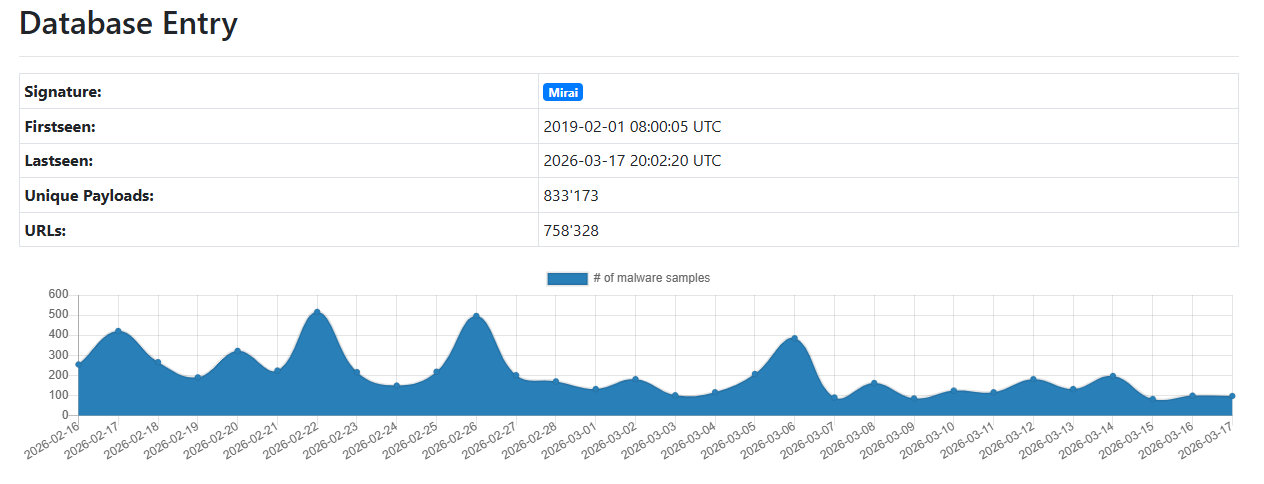The width and height of the screenshot is (1264, 484).
Task: Select the 2026-03-12 data point
Action: 1033,380
